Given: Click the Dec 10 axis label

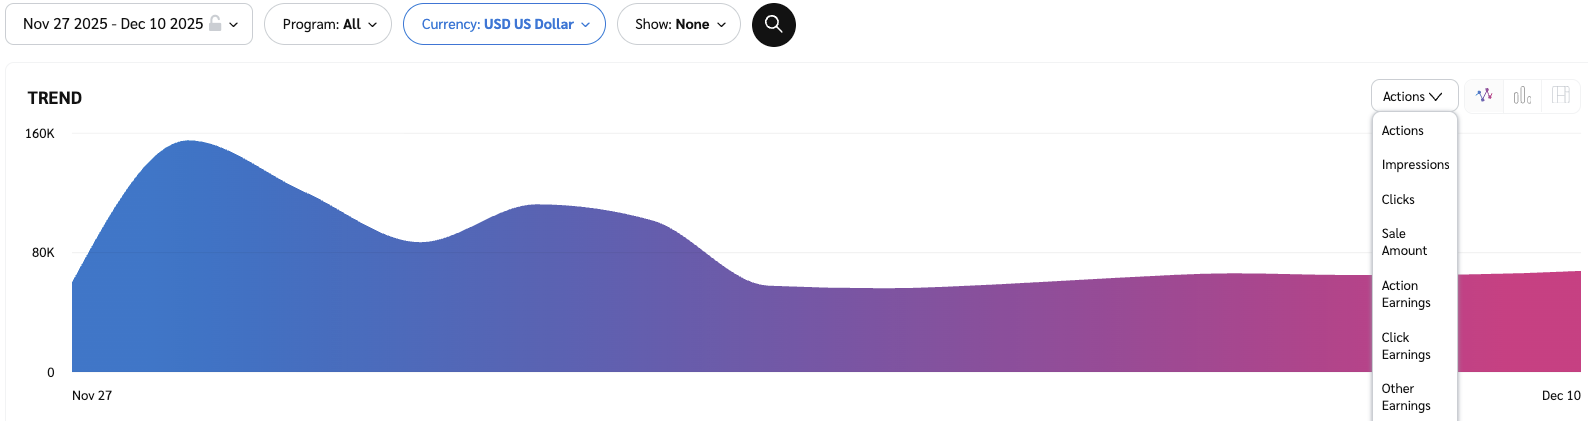Looking at the screenshot, I should click(x=1560, y=396).
